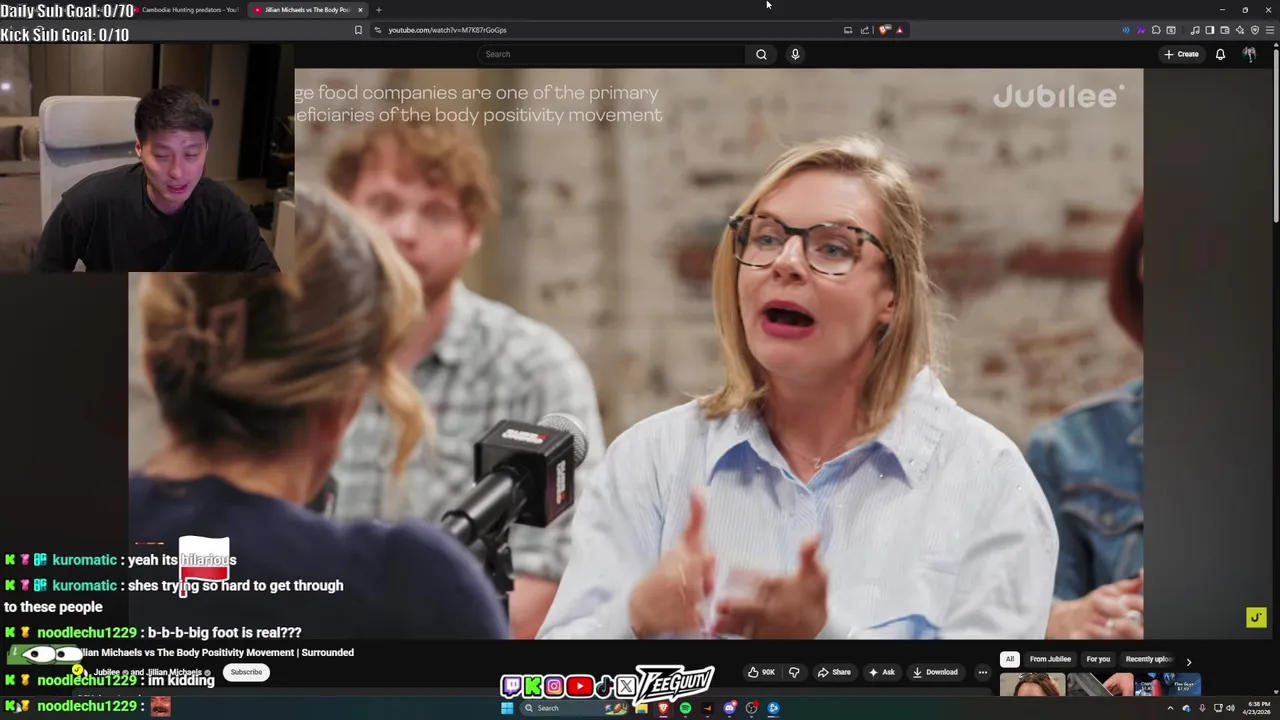This screenshot has width=1280, height=720.
Task: Click the Download button under the video
Action: pyautogui.click(x=935, y=672)
